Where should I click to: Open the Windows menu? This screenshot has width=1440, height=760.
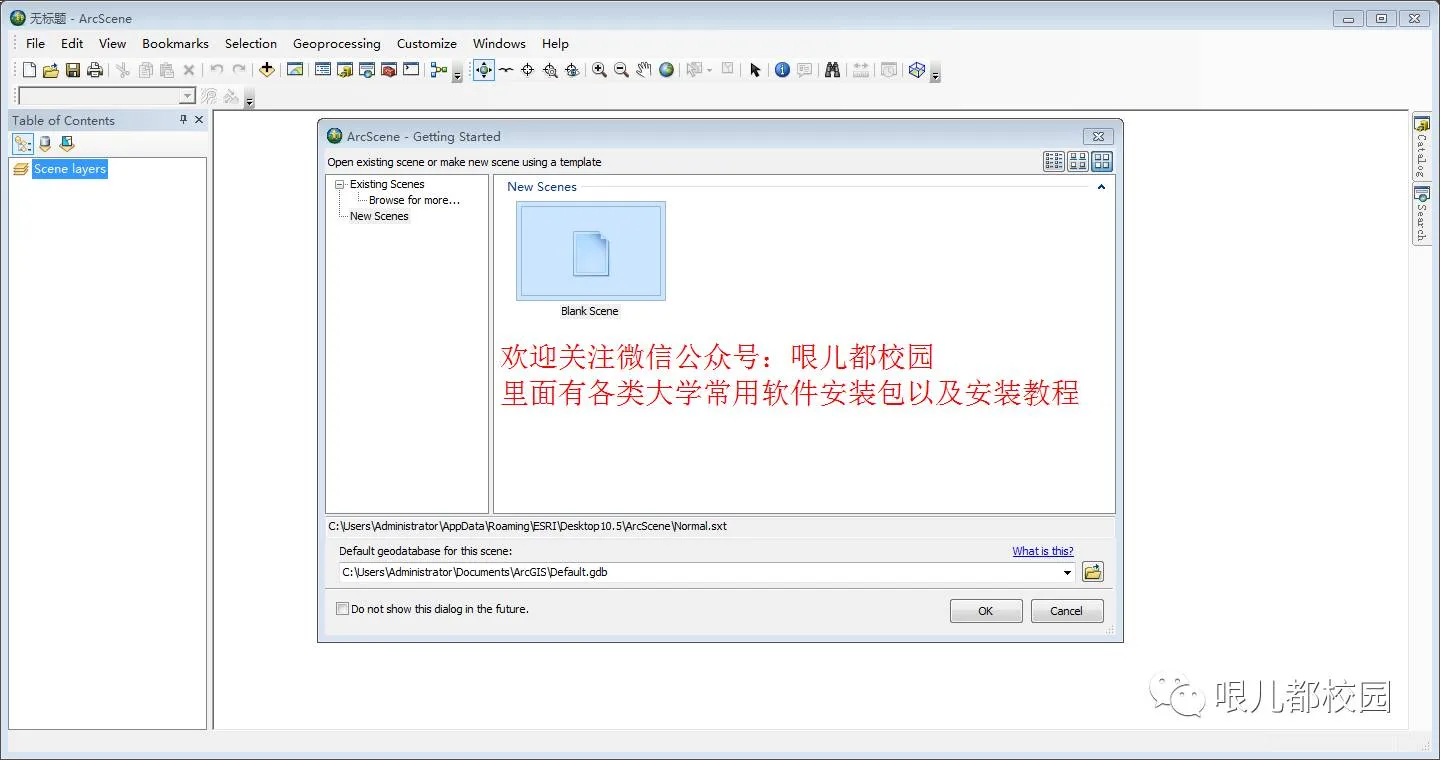499,43
